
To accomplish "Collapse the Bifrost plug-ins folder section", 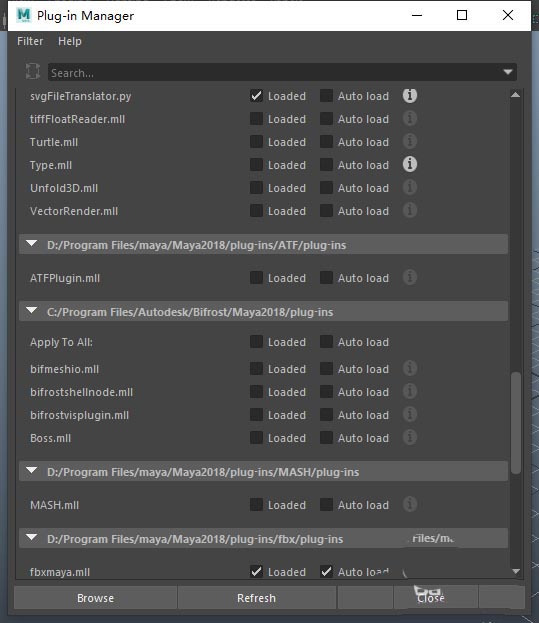I will [x=31, y=311].
